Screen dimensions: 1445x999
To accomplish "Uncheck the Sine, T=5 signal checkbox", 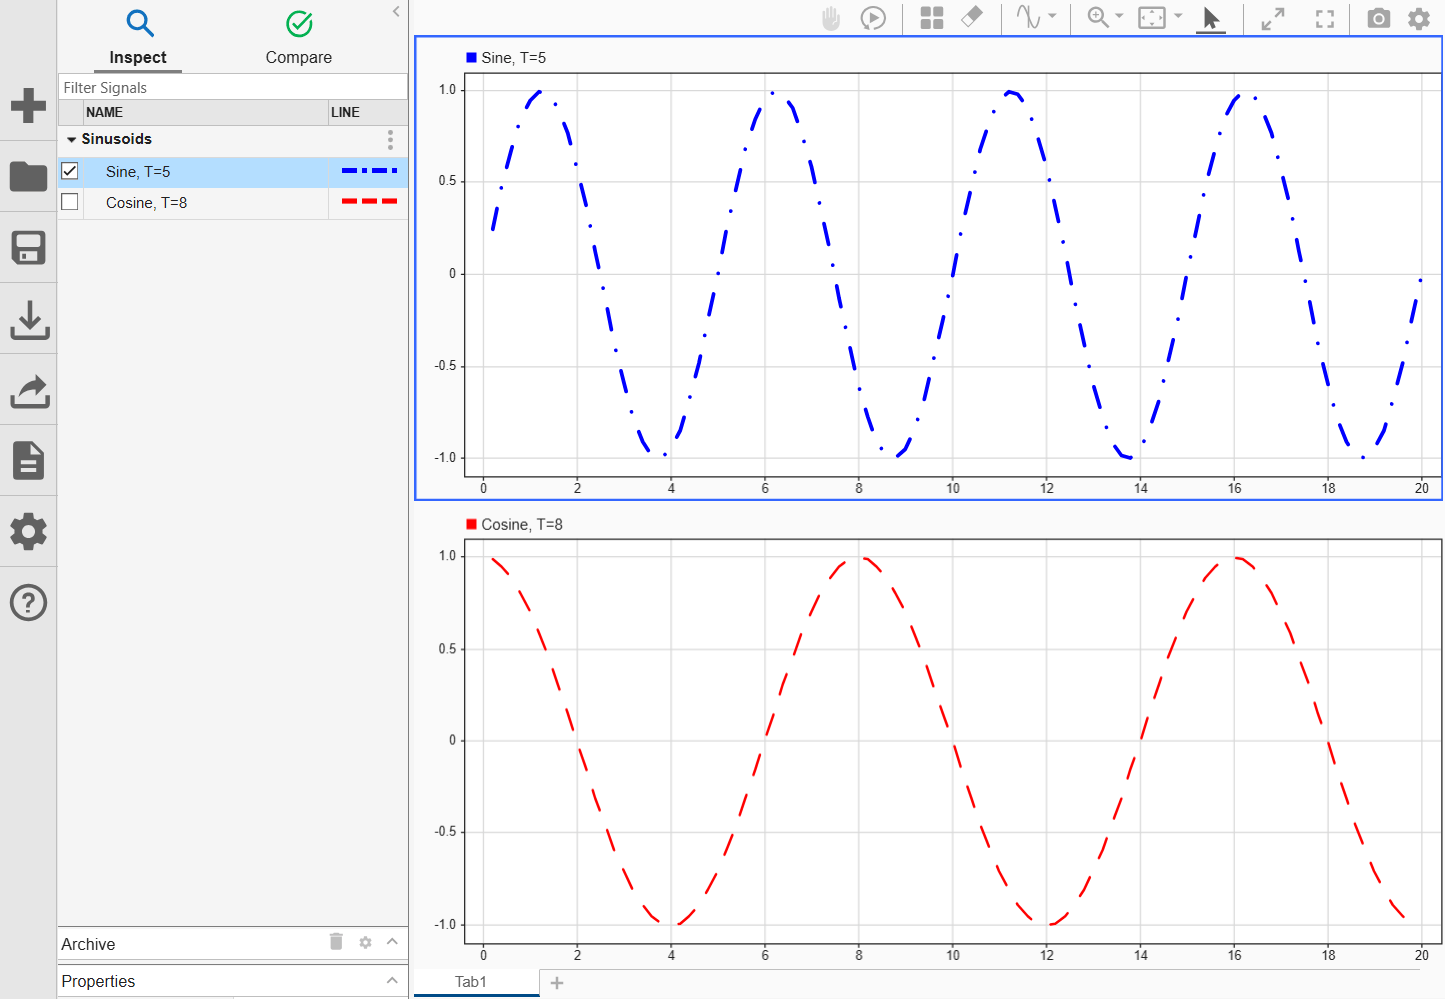I will coord(70,171).
